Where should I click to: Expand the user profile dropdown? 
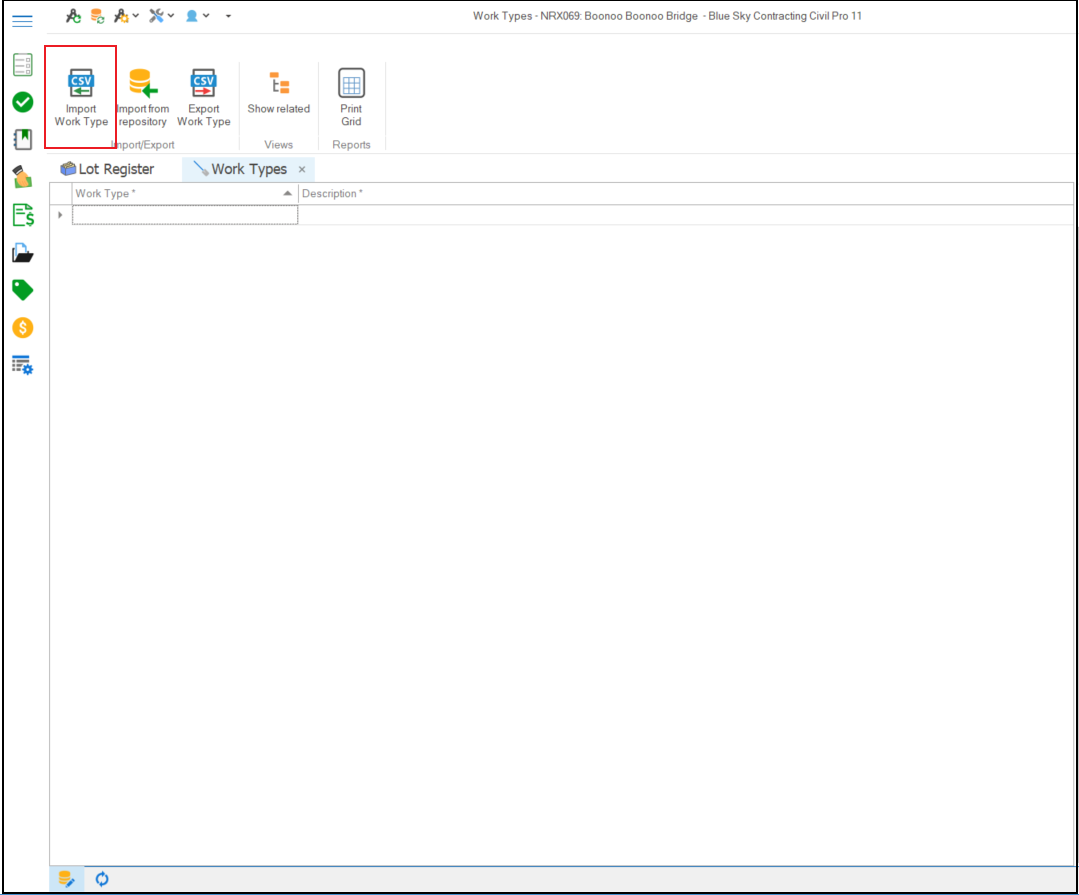point(197,16)
